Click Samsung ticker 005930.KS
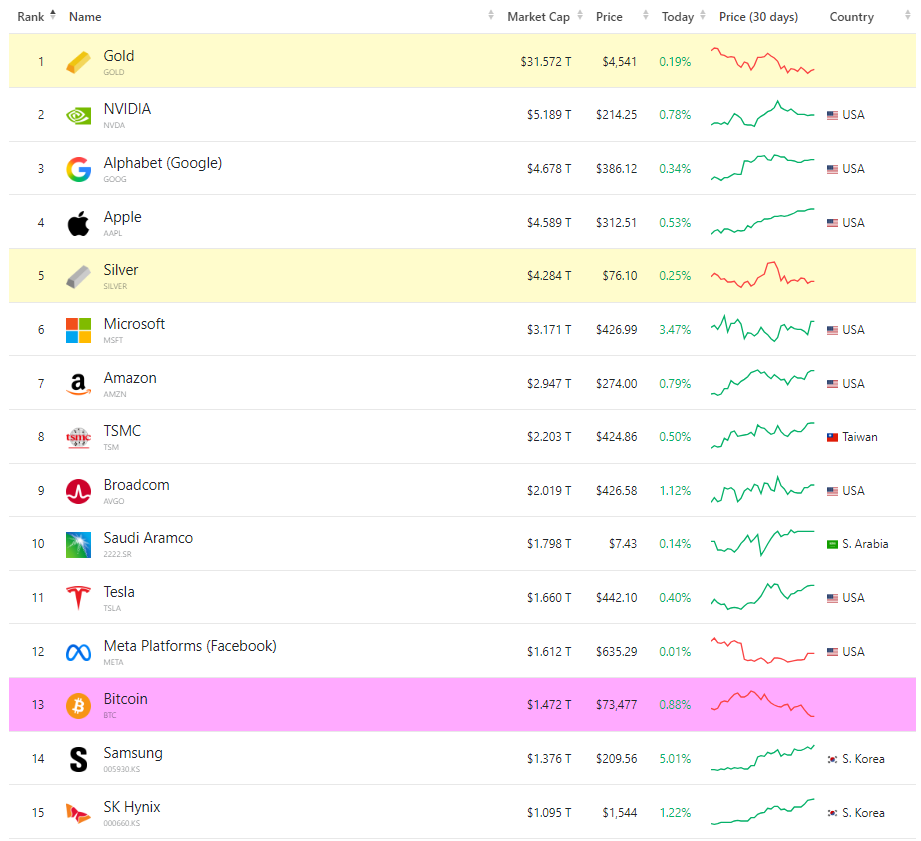The width and height of the screenshot is (921, 841). (x=122, y=769)
